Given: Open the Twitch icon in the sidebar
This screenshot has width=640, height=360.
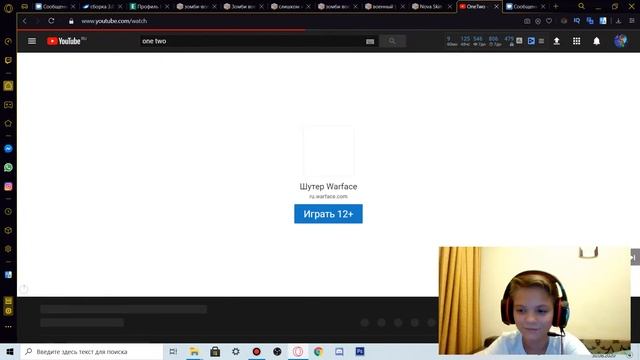Looking at the screenshot, I should pos(8,60).
